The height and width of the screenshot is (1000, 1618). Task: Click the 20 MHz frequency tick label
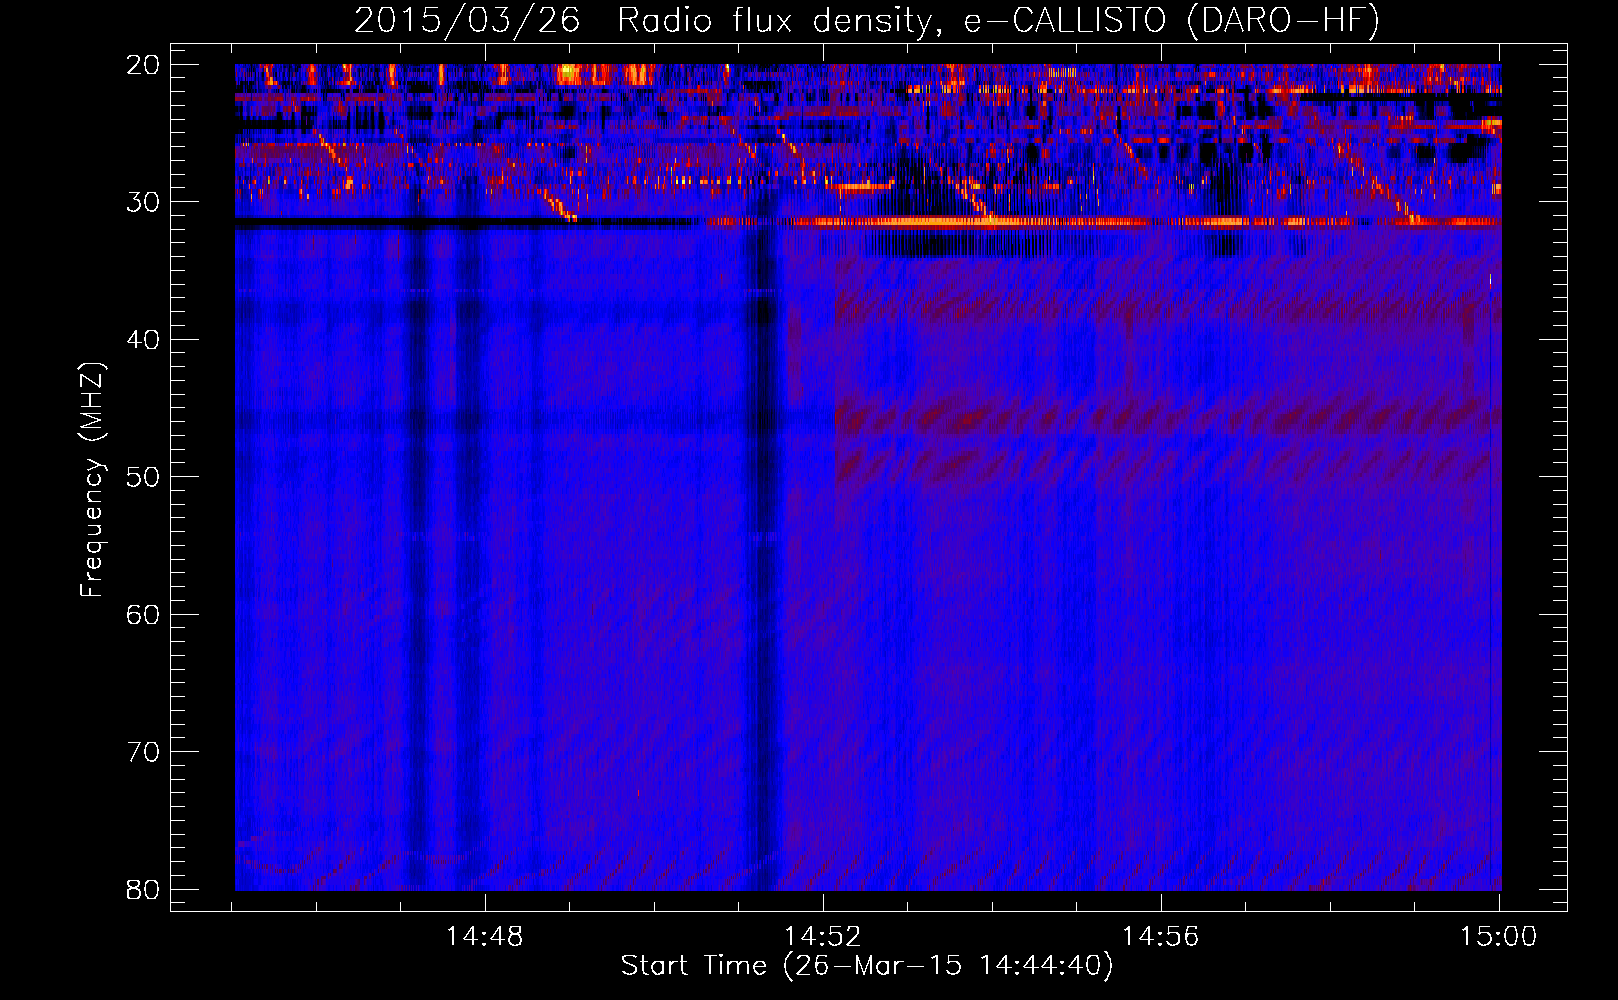pyautogui.click(x=144, y=65)
